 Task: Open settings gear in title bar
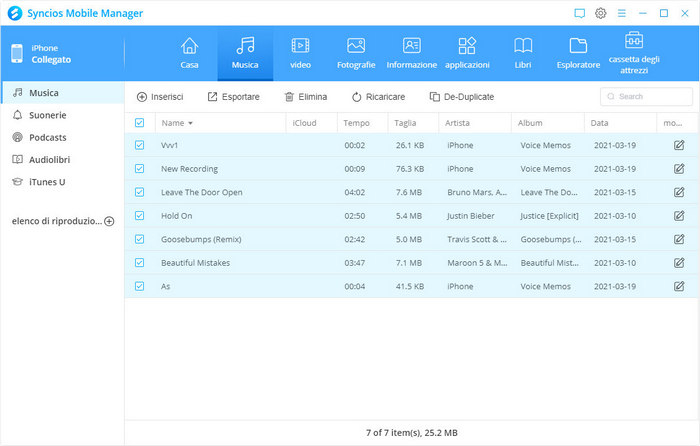[x=600, y=13]
